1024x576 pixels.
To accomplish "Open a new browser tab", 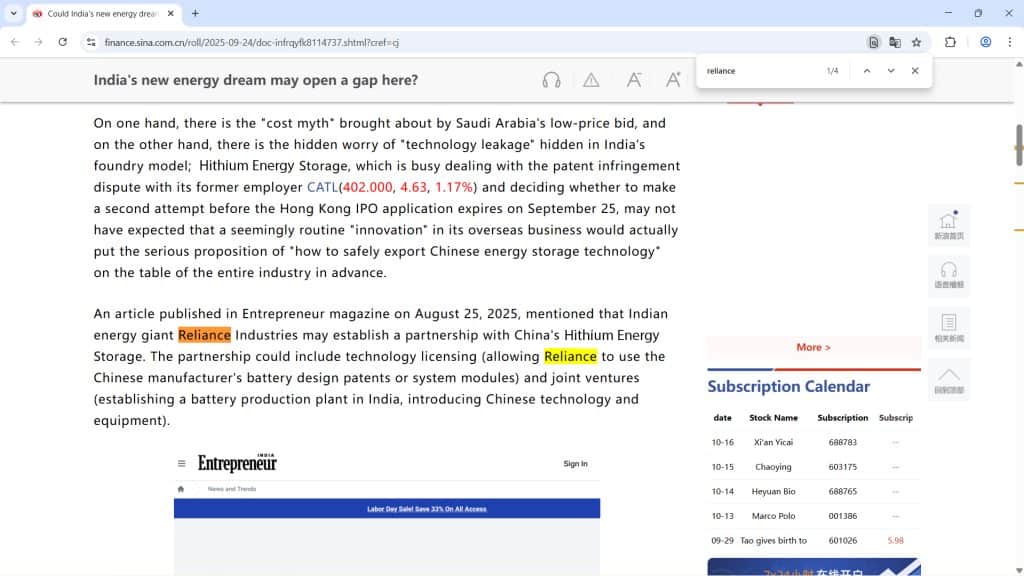I will coord(195,14).
